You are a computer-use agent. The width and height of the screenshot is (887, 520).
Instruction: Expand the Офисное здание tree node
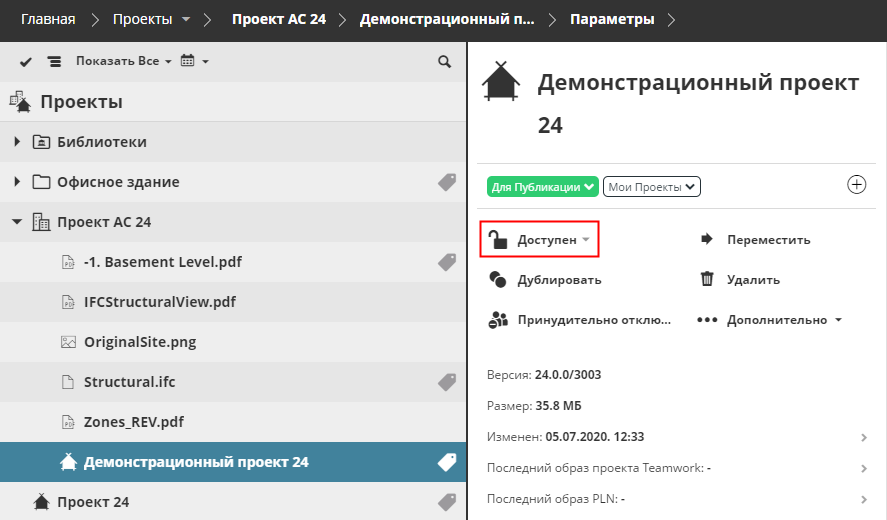tap(17, 182)
